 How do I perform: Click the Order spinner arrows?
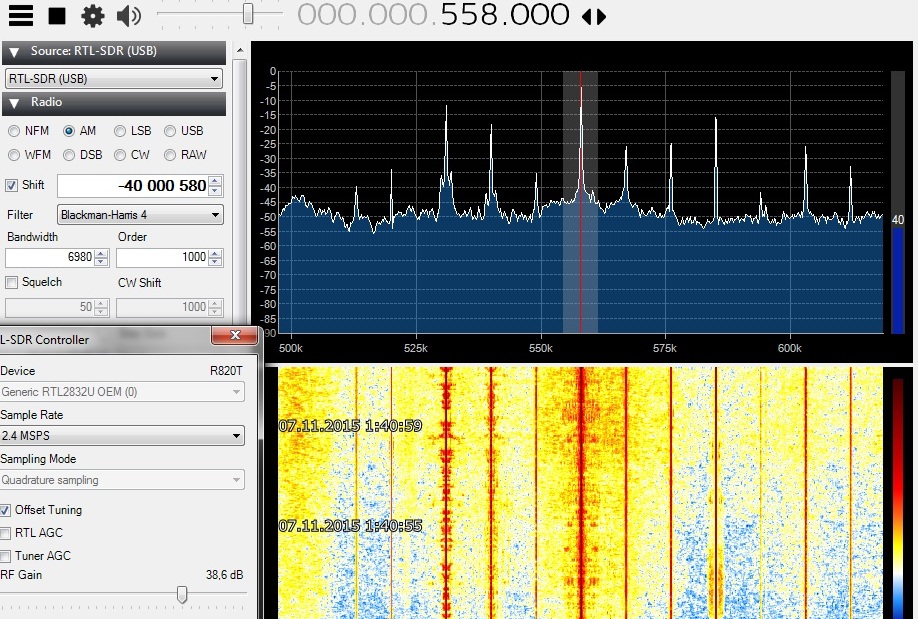pyautogui.click(x=215, y=257)
